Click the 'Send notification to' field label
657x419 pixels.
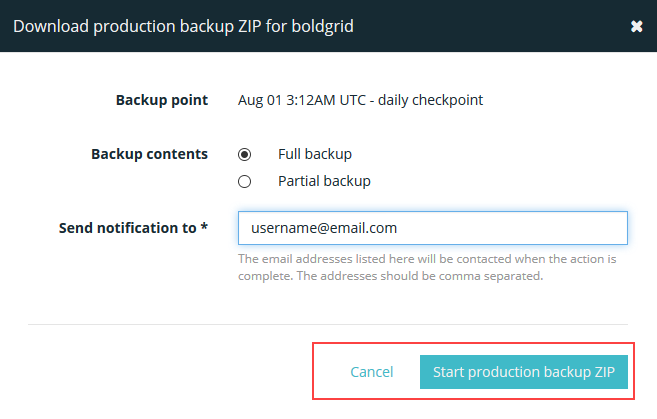pyautogui.click(x=128, y=228)
